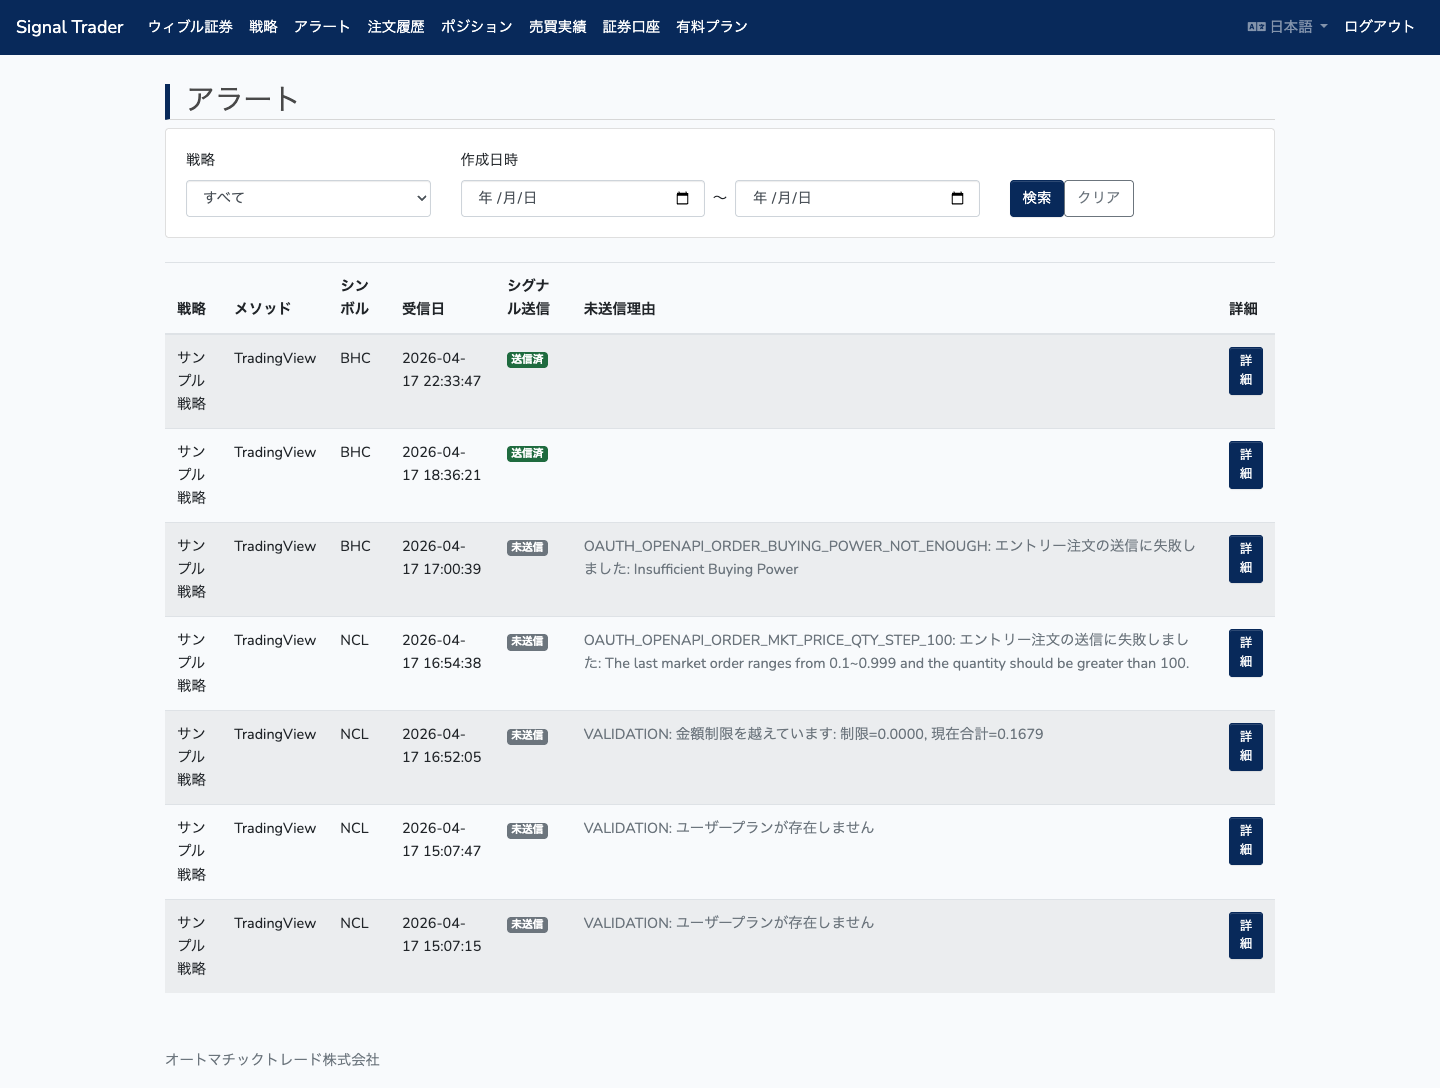
Task: Open 詳細 for the 16:52:05 NCL alert
Action: pos(1246,747)
